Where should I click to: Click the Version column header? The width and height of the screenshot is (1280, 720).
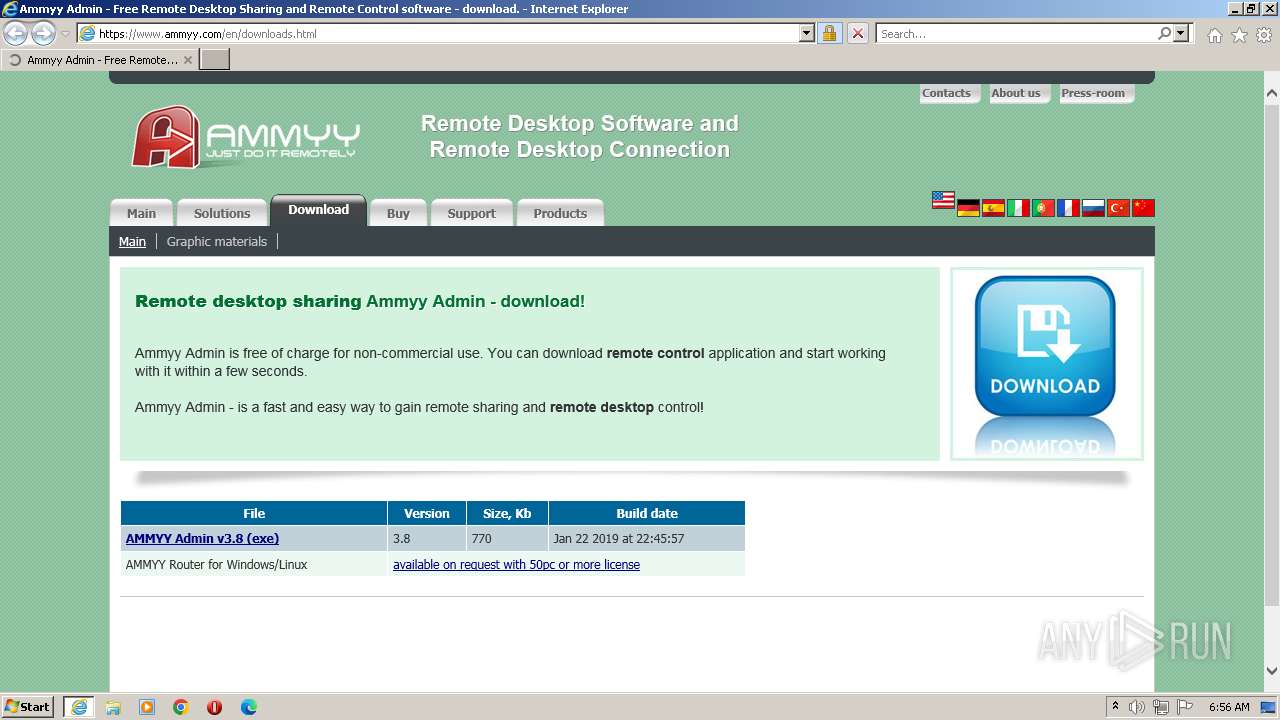(x=427, y=513)
